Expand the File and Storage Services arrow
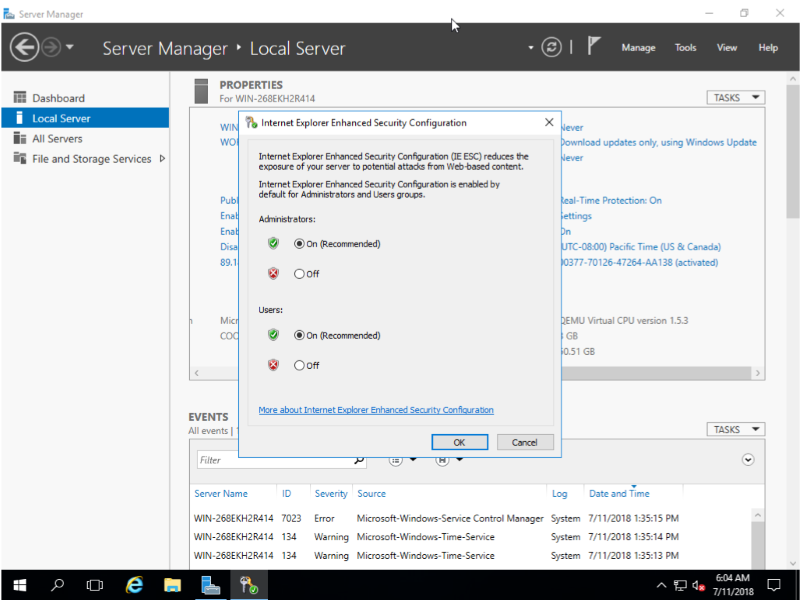This screenshot has width=800, height=600. (162, 159)
